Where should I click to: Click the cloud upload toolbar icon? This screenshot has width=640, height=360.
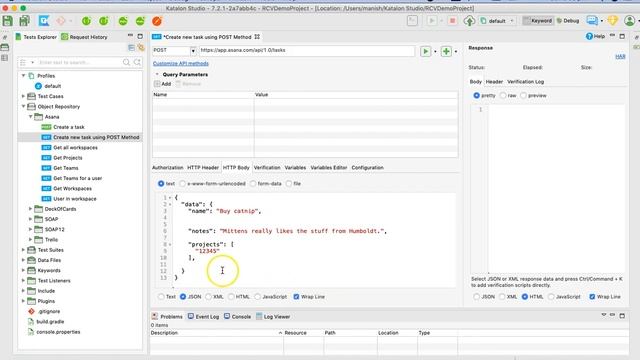[x=469, y=20]
